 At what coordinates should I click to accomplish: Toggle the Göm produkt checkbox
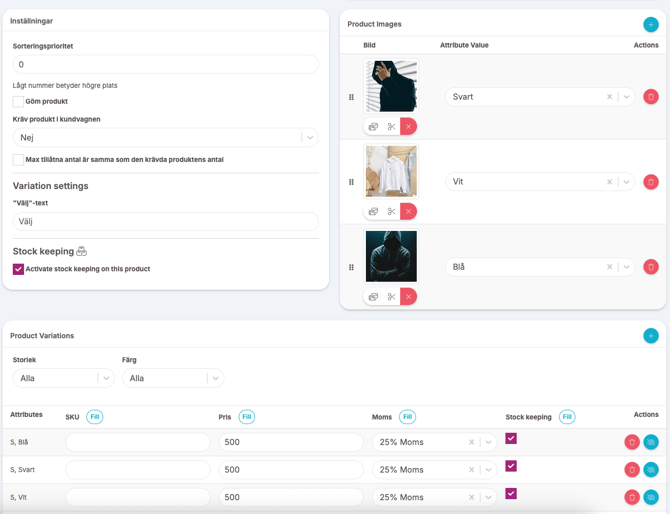click(18, 102)
